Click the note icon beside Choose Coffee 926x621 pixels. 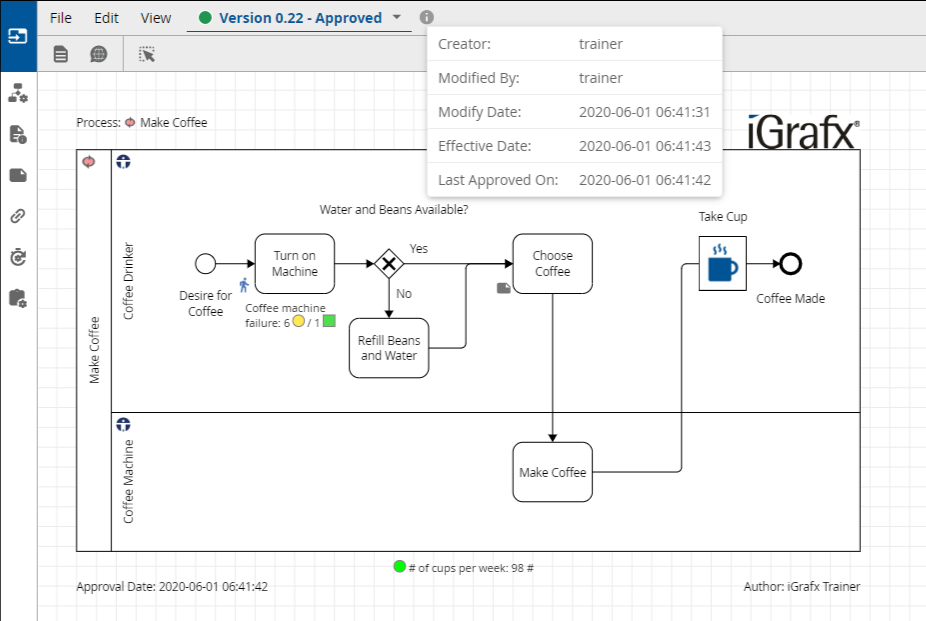[x=504, y=288]
